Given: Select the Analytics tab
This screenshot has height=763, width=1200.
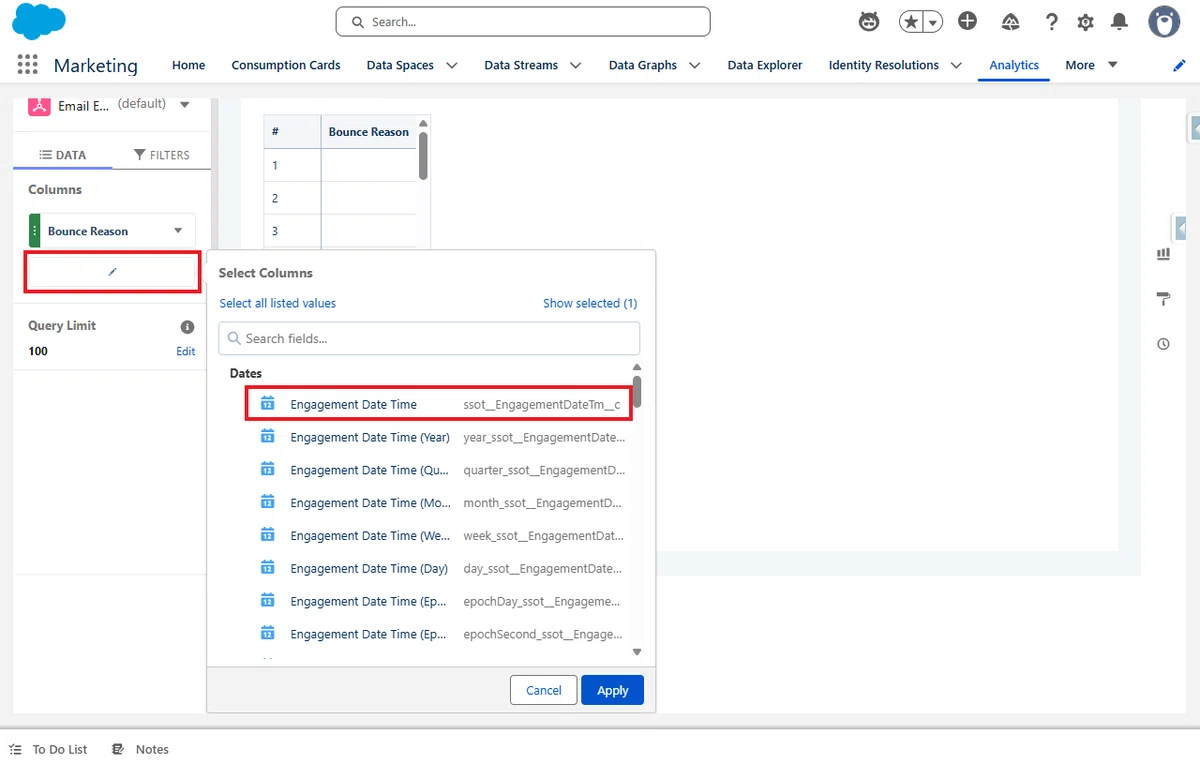Looking at the screenshot, I should 1014,65.
